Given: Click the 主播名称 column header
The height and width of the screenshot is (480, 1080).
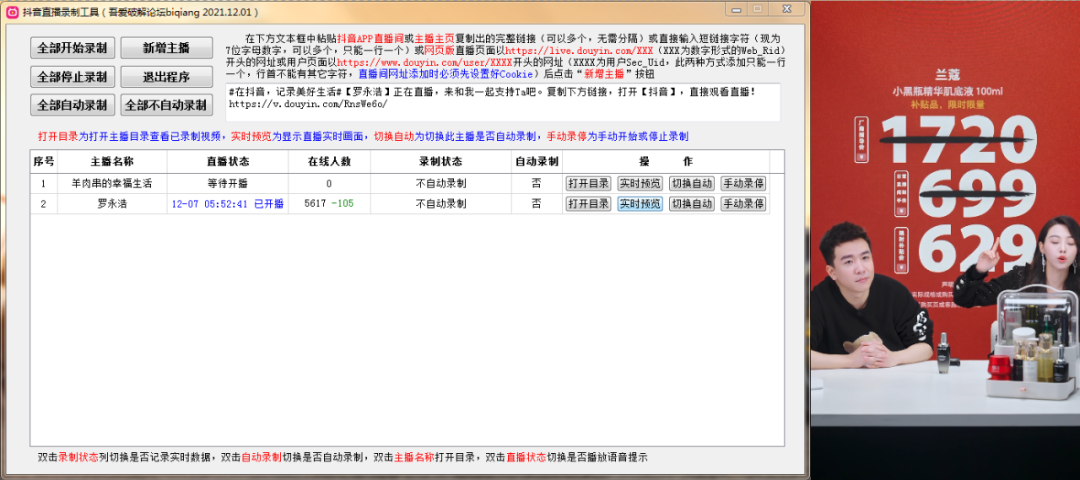Looking at the screenshot, I should 112,162.
